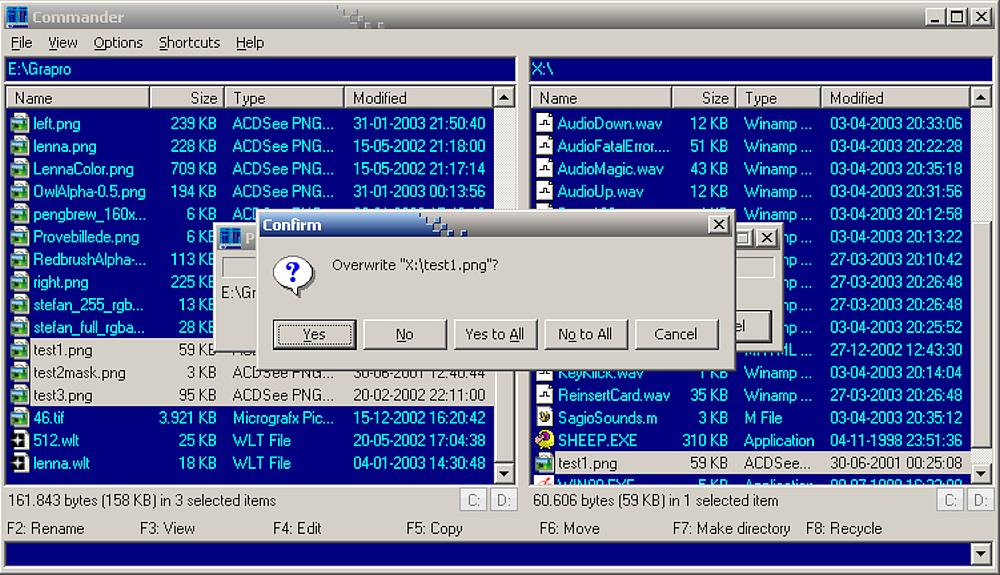Click the test3.png file icon

[x=20, y=395]
